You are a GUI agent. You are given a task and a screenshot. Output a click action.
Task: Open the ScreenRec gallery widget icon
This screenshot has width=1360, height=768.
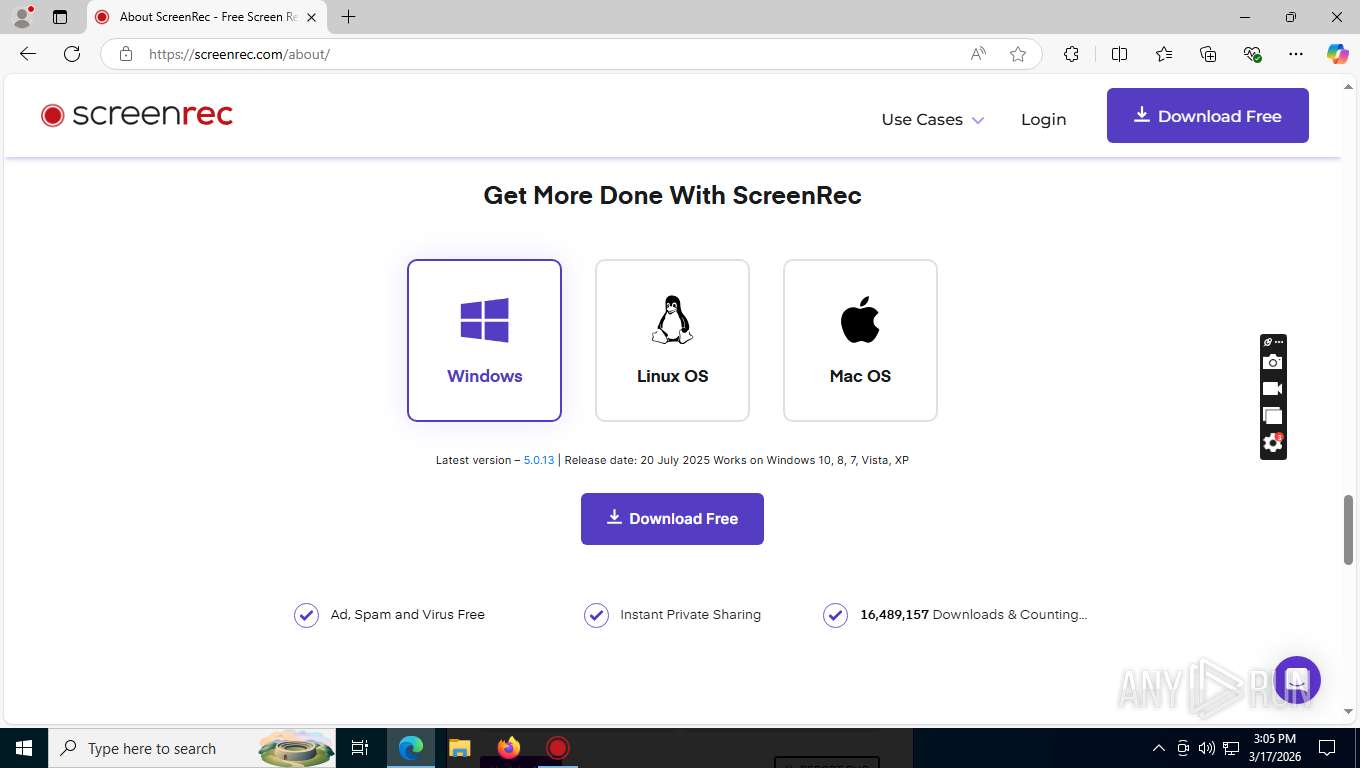[1272, 416]
